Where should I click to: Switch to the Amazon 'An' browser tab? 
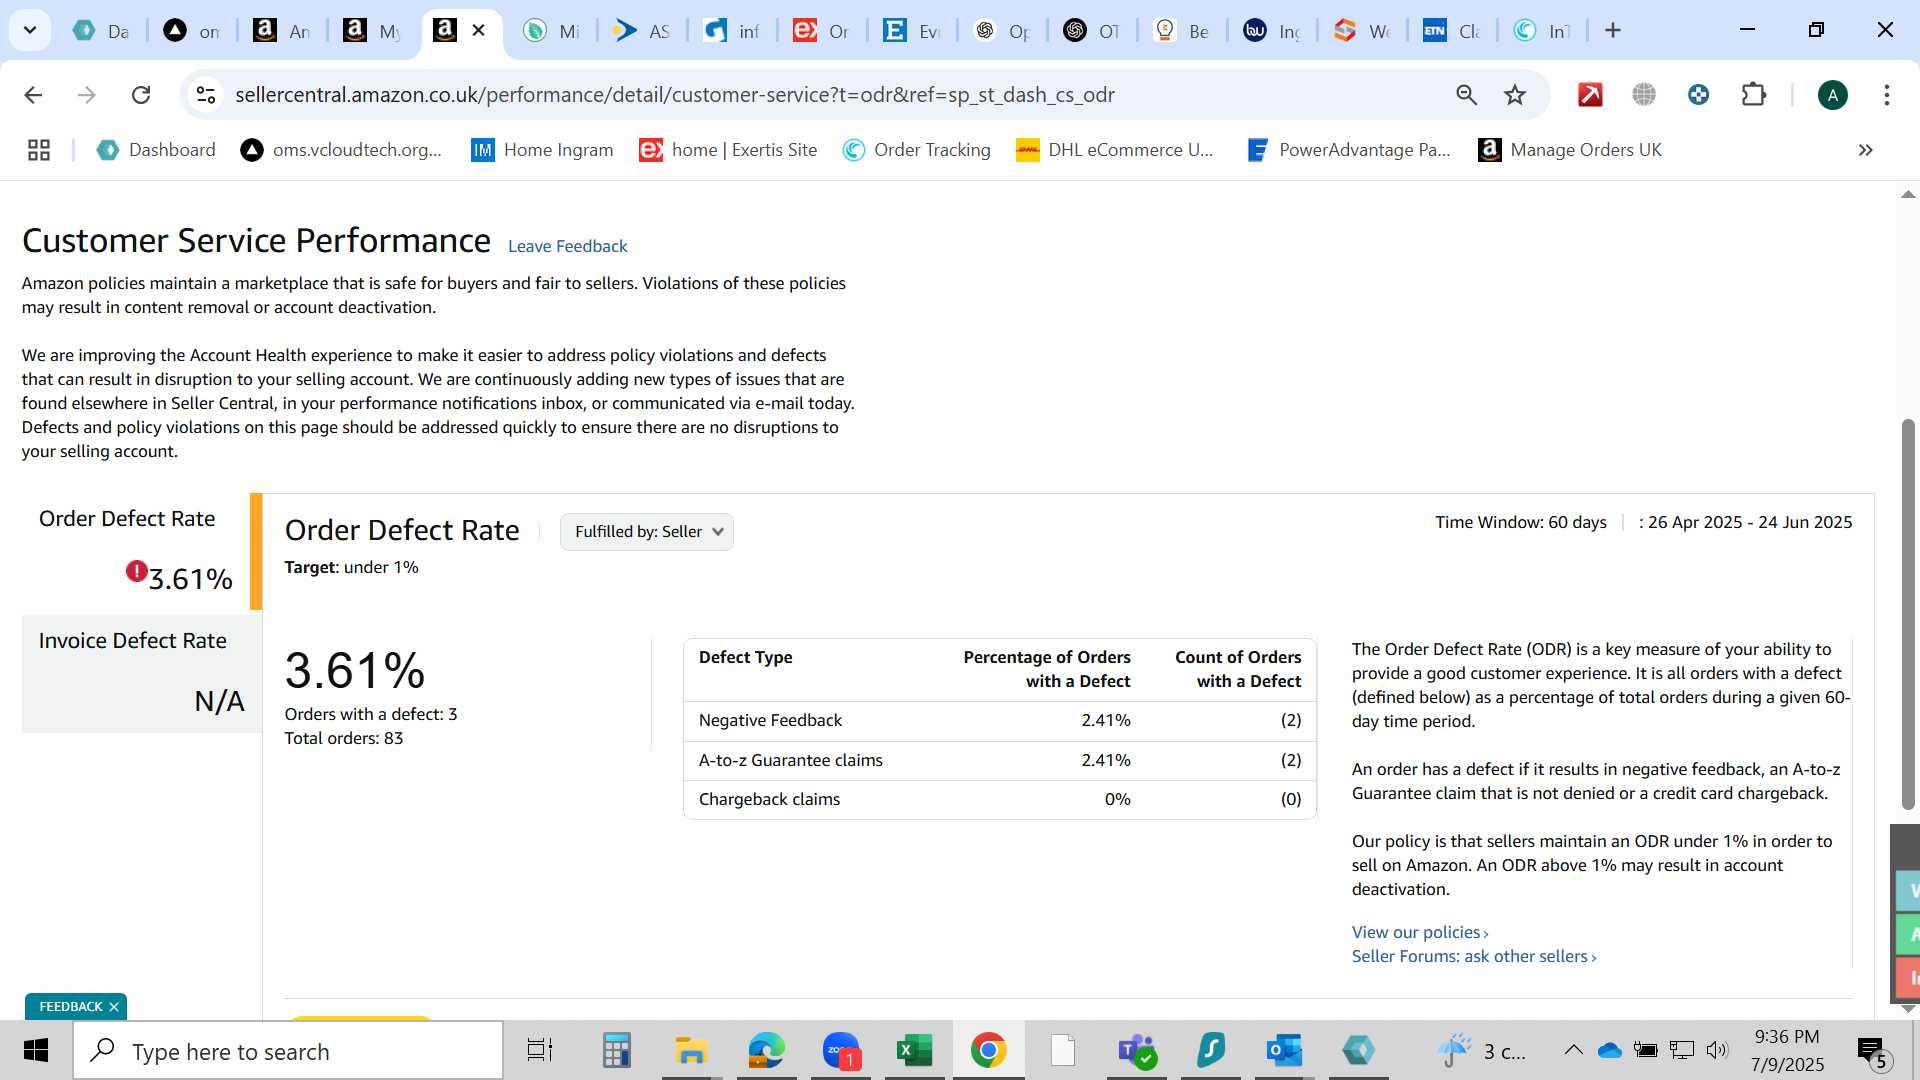pos(281,31)
